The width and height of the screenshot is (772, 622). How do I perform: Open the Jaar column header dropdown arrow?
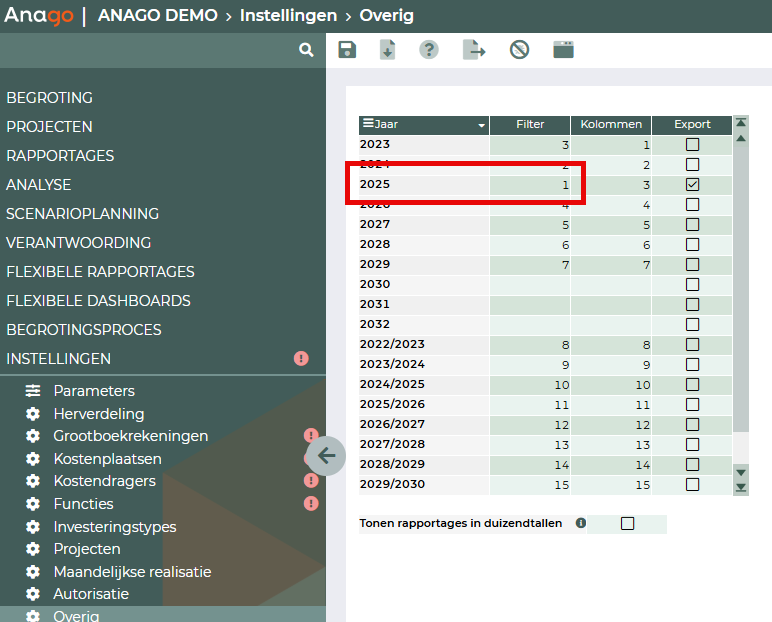pyautogui.click(x=482, y=125)
